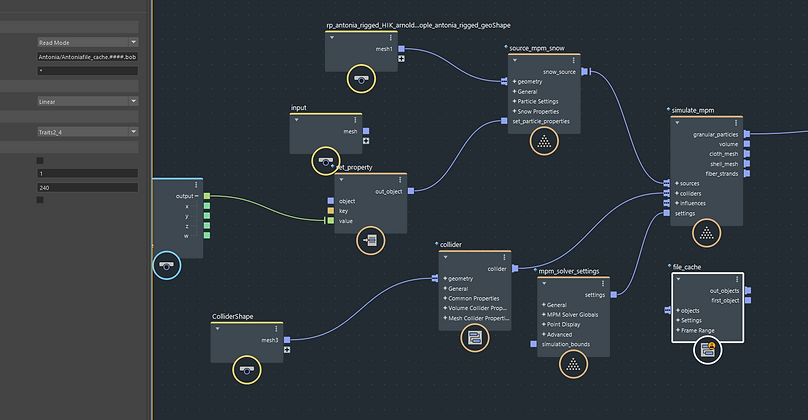808x420 pixels.
Task: Collapse the collider node with its arrow
Action: pyautogui.click(x=446, y=257)
